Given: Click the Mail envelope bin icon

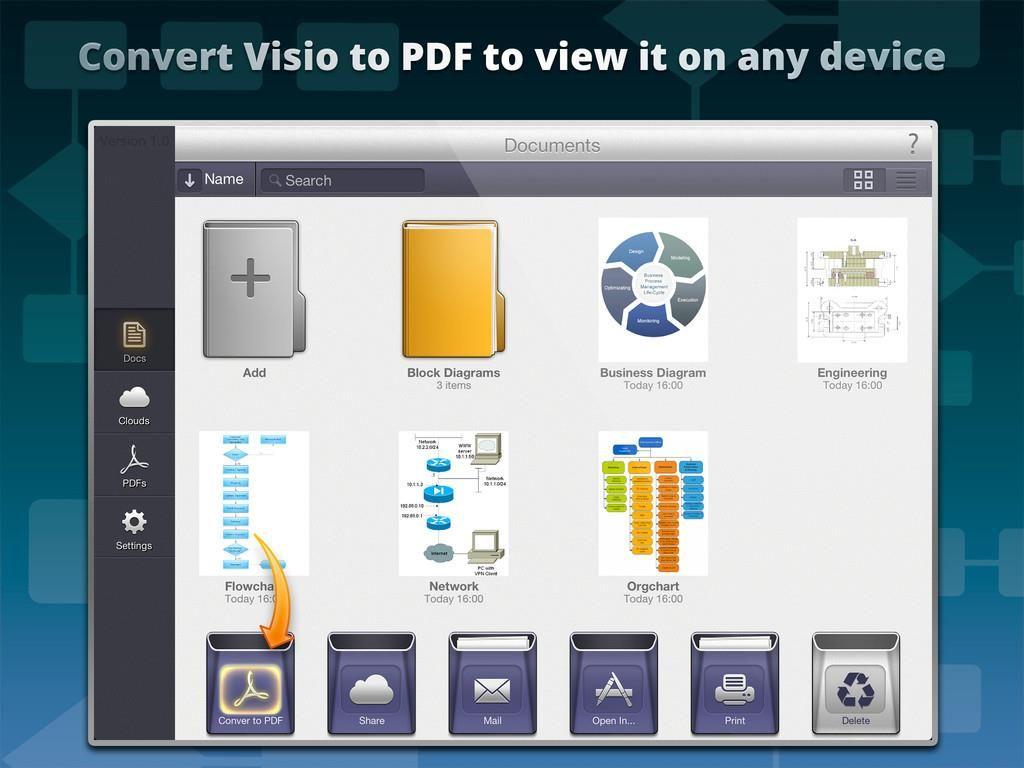Looking at the screenshot, I should point(492,683).
